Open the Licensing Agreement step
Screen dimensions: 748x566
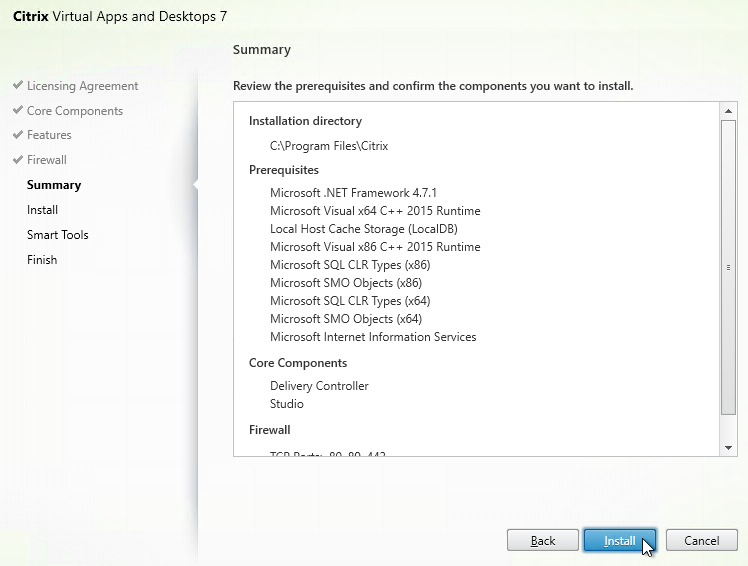click(x=83, y=86)
